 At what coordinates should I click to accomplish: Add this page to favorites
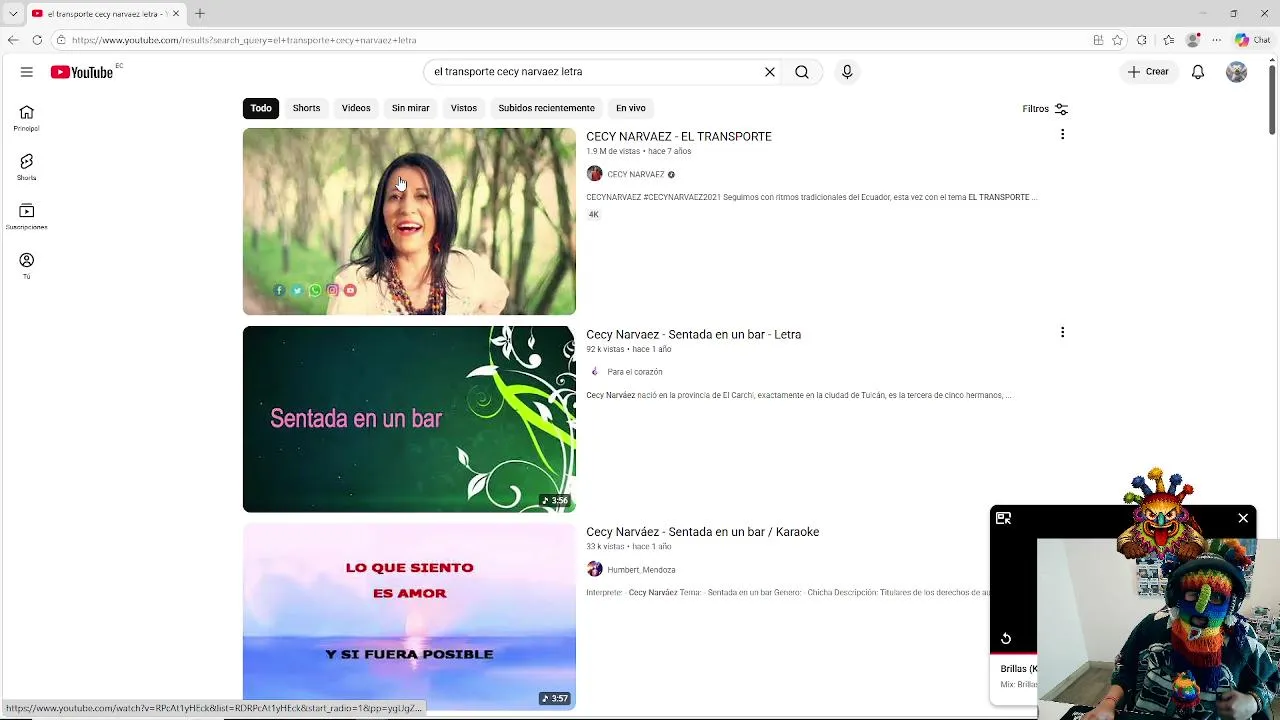1118,40
